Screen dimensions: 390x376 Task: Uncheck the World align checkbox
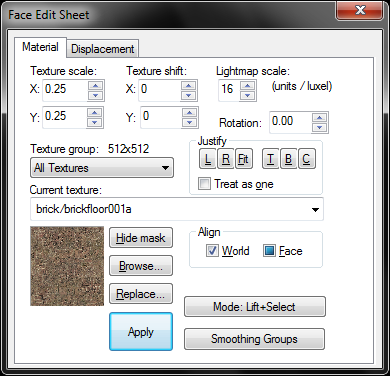pos(212,251)
